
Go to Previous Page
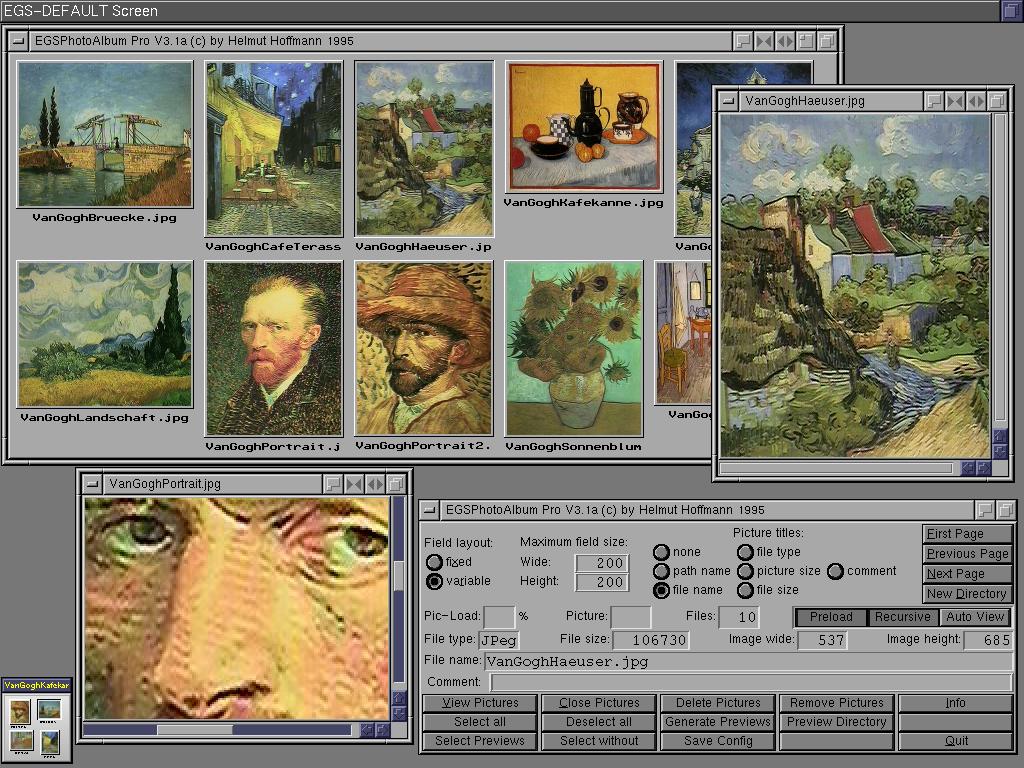(x=967, y=554)
